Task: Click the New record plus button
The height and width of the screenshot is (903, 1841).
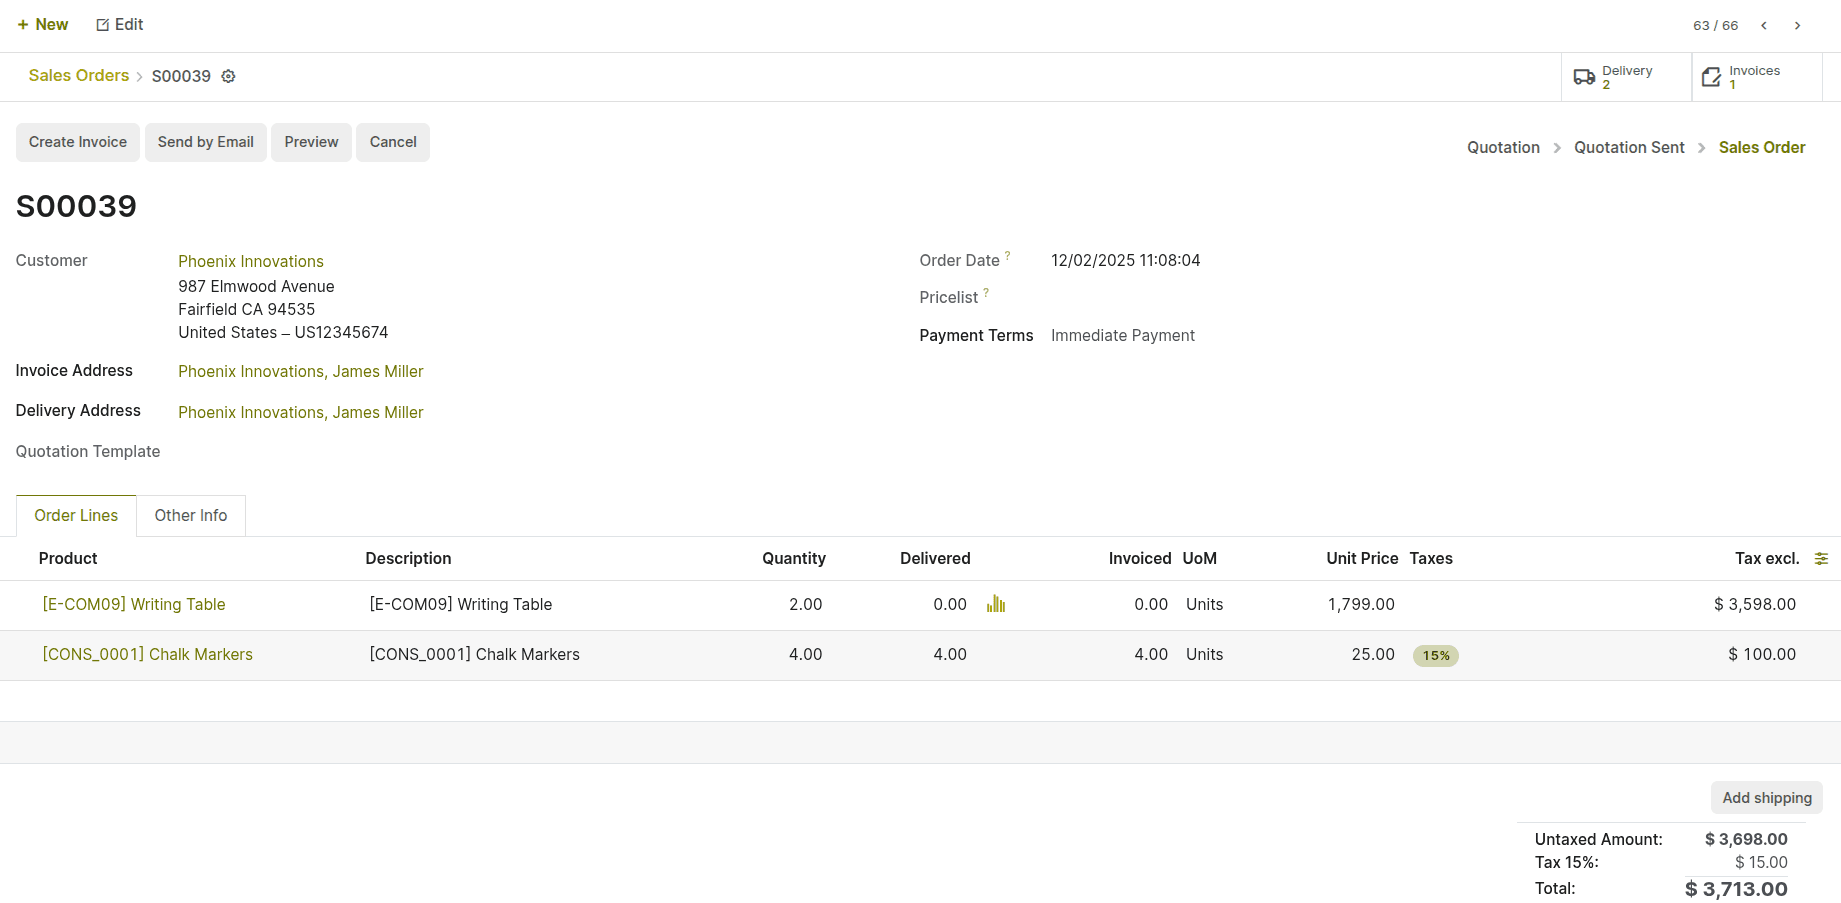Action: click(x=43, y=25)
